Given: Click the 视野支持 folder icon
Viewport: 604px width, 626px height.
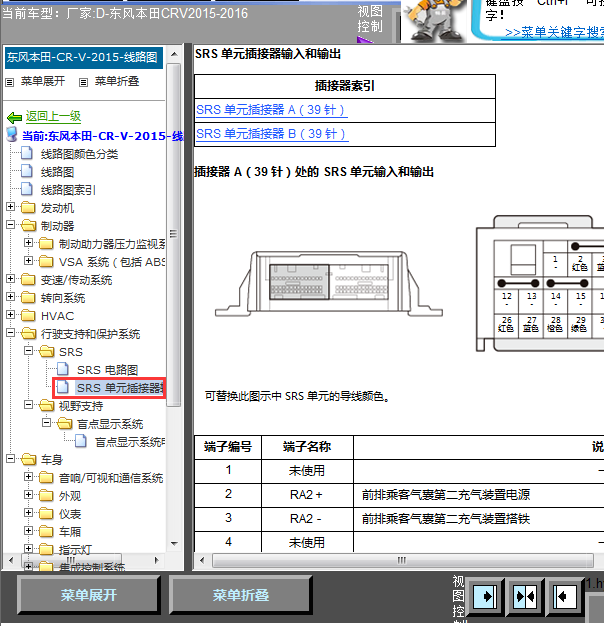Looking at the screenshot, I should (46, 406).
